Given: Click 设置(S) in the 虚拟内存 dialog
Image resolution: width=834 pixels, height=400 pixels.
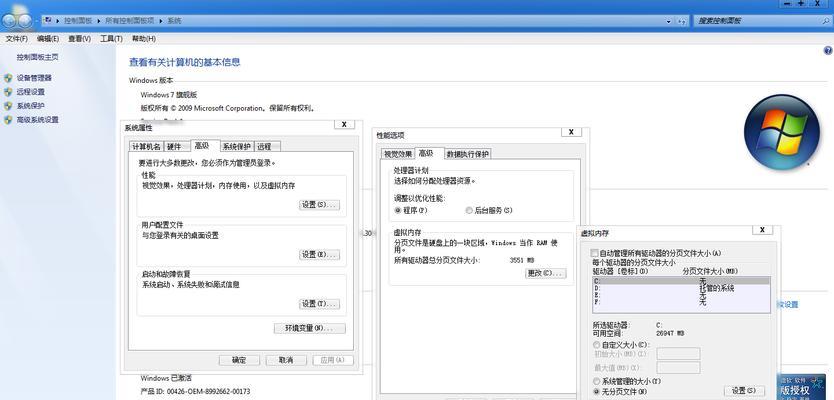Looking at the screenshot, I should pos(744,390).
